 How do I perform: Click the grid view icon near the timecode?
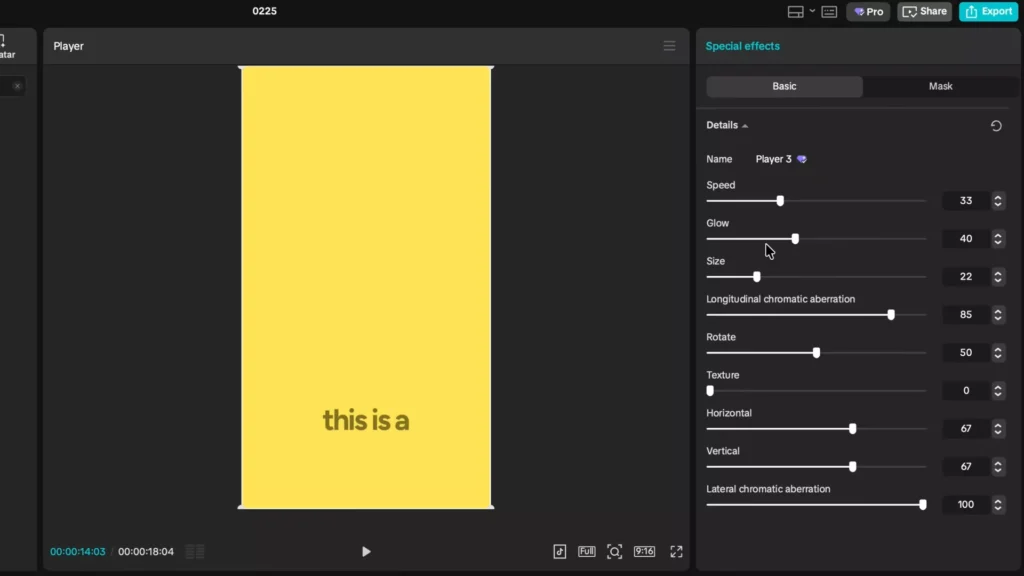pos(194,551)
